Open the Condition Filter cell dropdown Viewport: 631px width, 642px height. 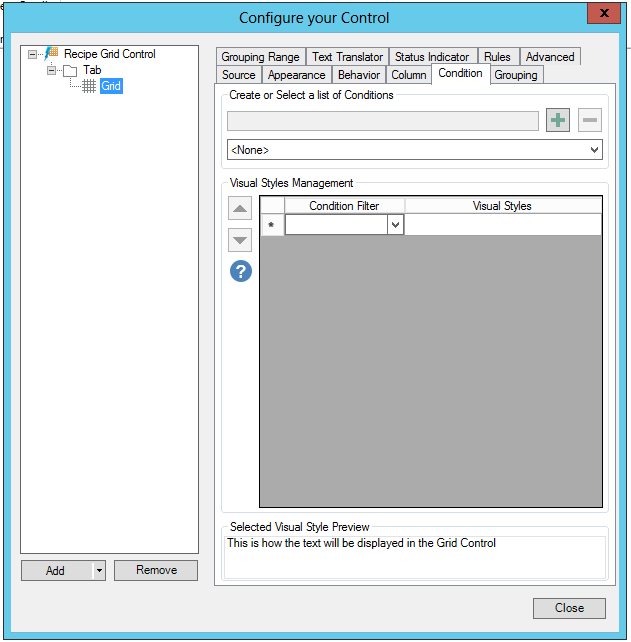coord(395,226)
